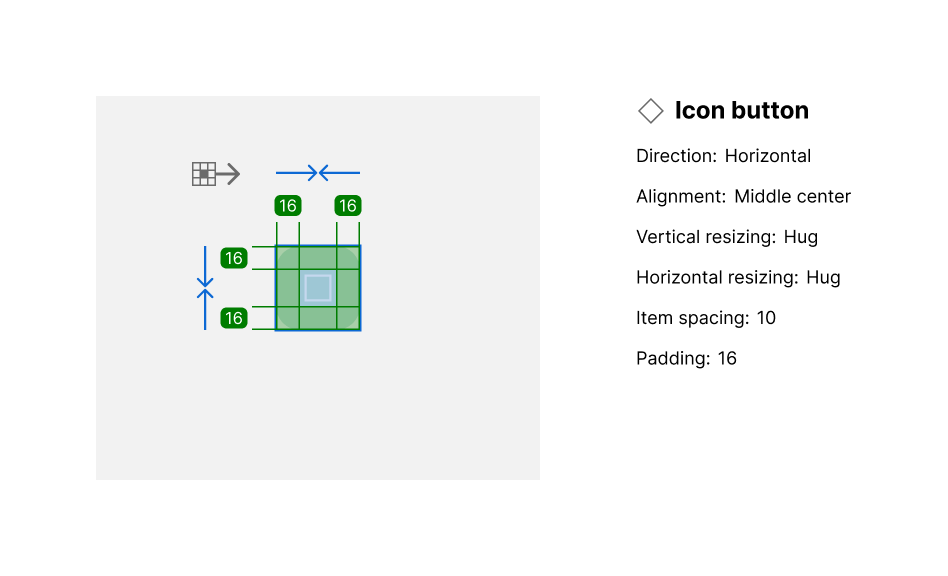Click the blue vertical inward arrows icon
This screenshot has height=576, width=948.
205,288
